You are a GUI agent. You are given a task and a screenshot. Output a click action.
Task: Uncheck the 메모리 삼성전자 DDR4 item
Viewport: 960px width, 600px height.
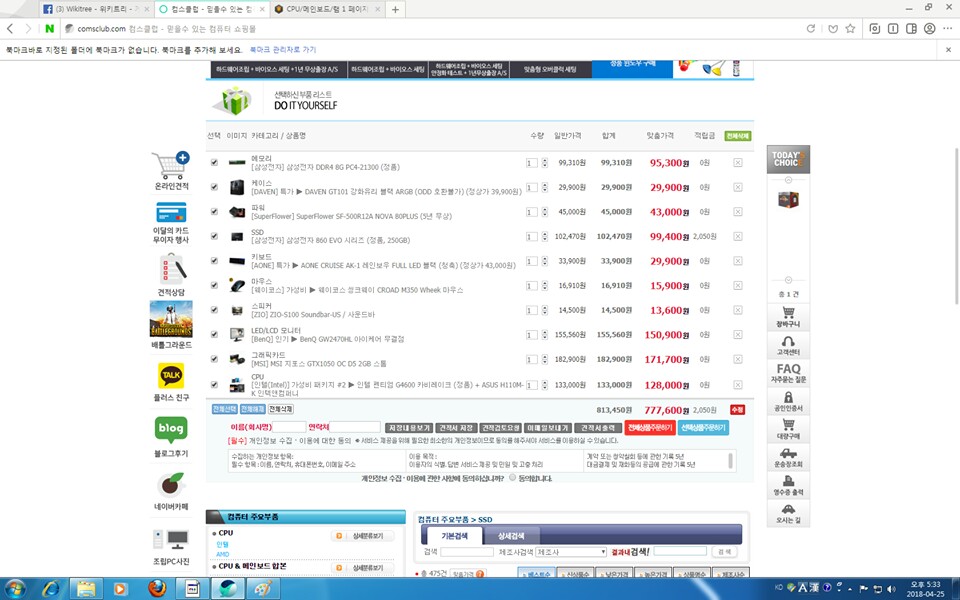[214, 163]
